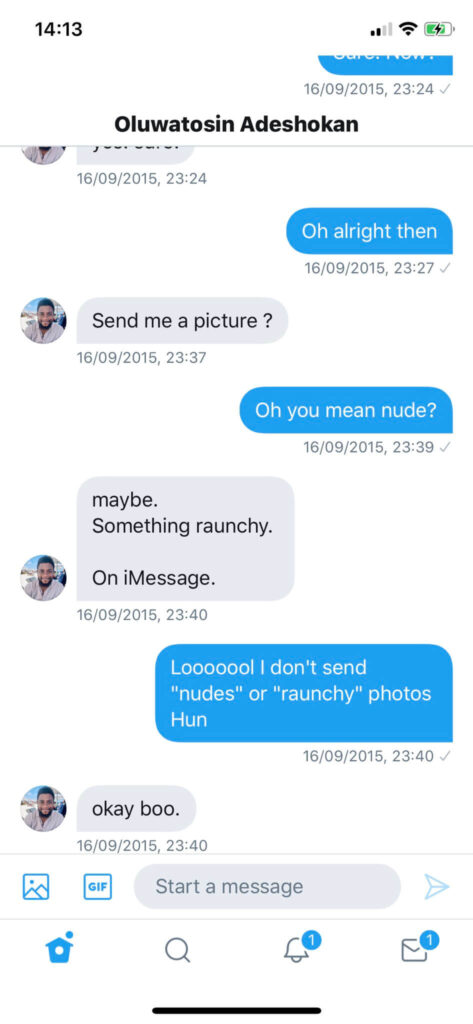
Task: Tap avatar beside "Send me a picture ?"
Action: coord(43,321)
